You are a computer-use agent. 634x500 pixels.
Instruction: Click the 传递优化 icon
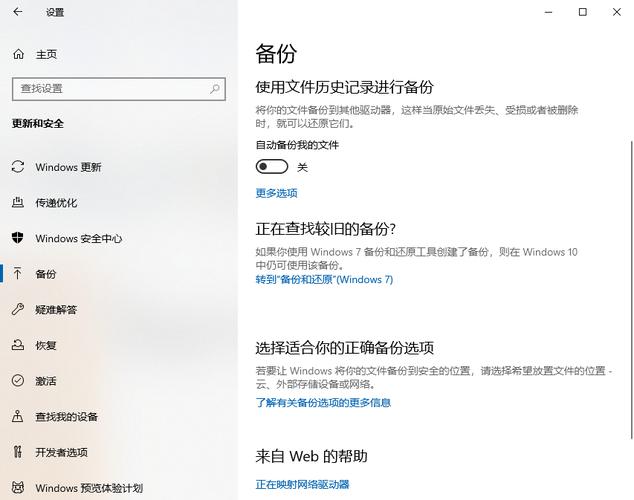pyautogui.click(x=18, y=203)
